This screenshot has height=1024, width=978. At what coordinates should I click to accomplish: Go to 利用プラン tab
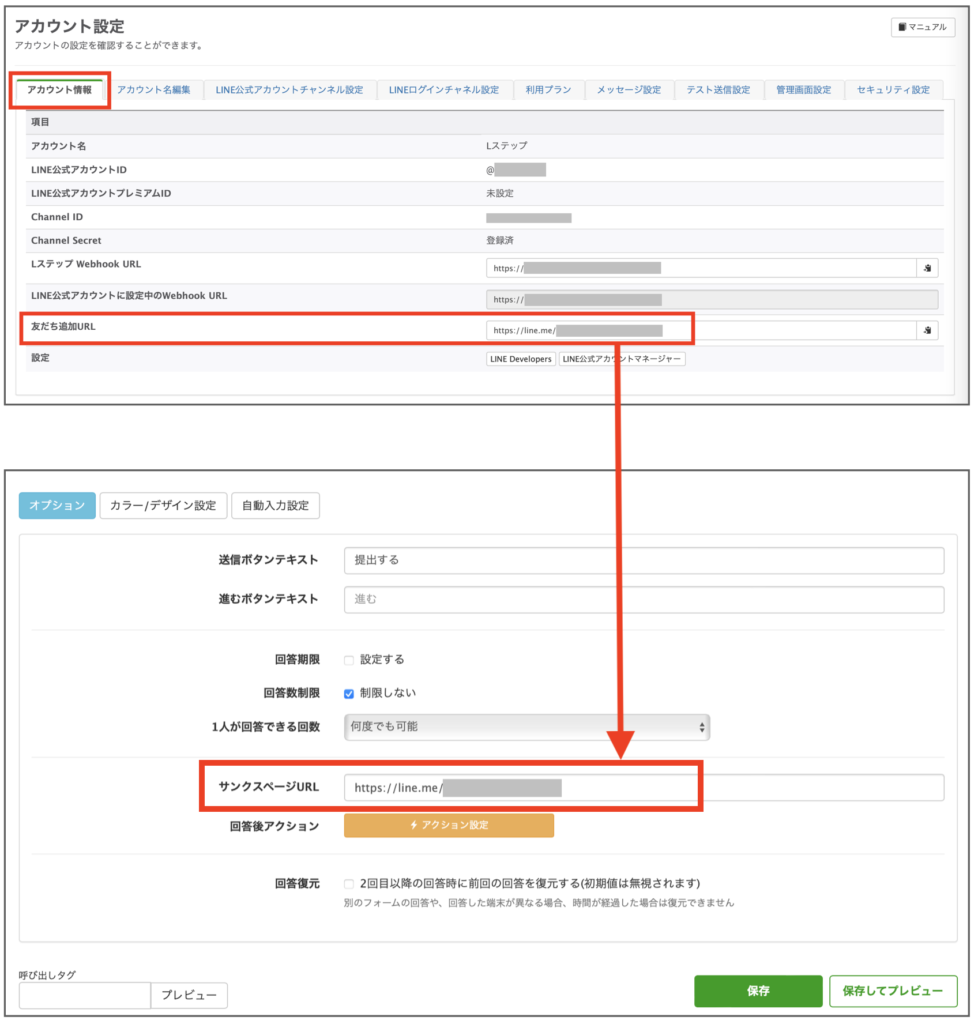[x=548, y=90]
